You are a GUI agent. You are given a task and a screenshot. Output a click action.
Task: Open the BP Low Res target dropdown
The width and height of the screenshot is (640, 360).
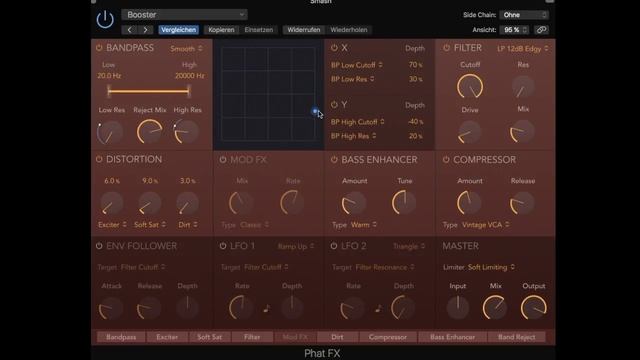click(353, 79)
